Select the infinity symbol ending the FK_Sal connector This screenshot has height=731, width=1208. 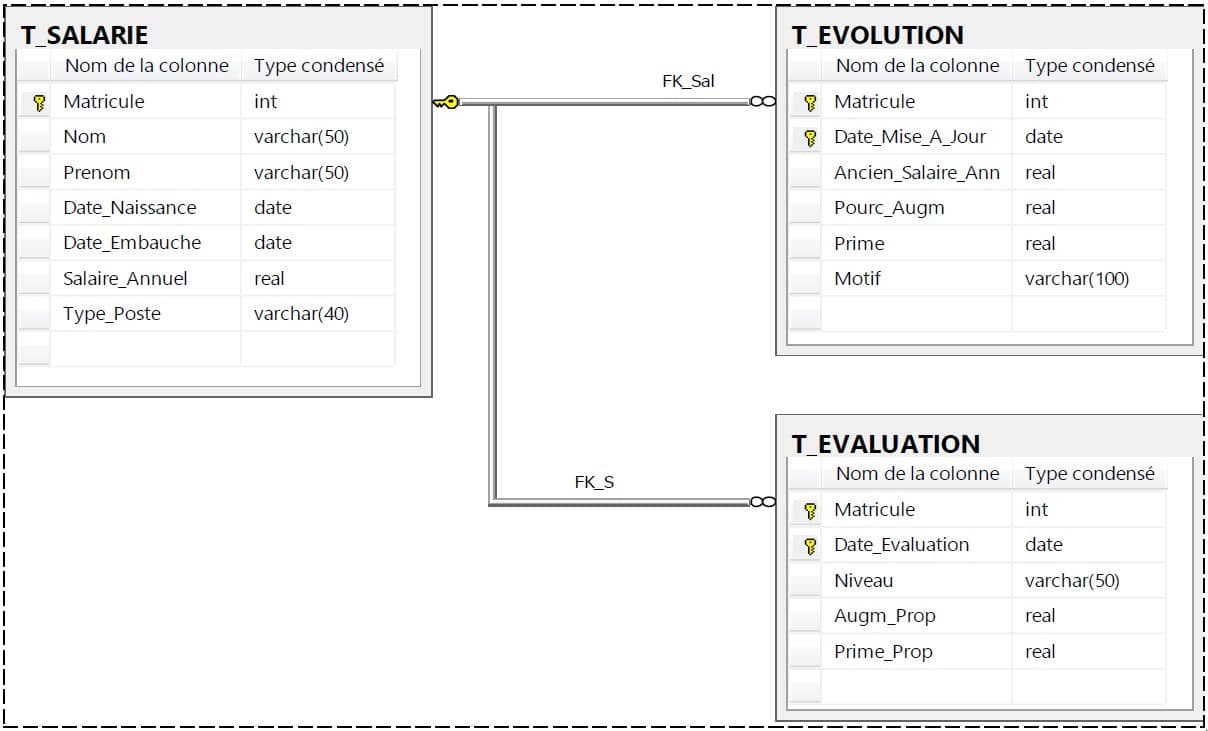point(763,101)
